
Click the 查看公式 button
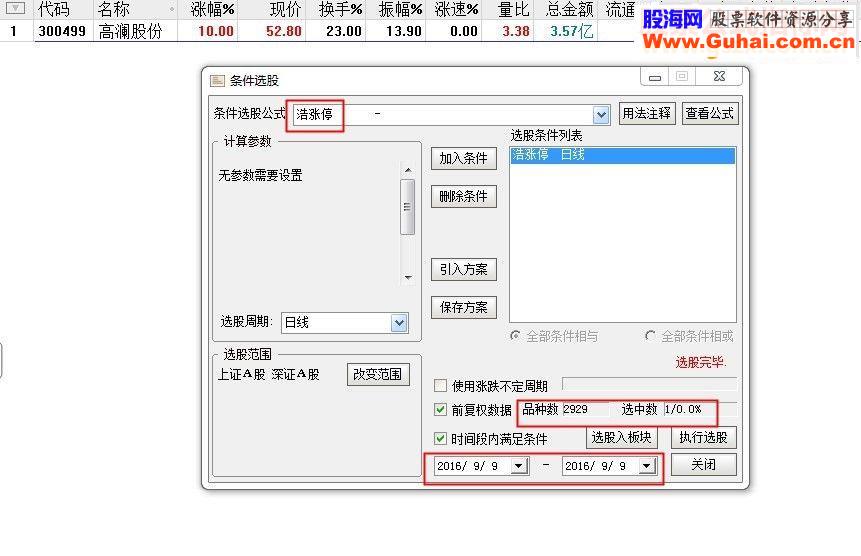(x=709, y=114)
